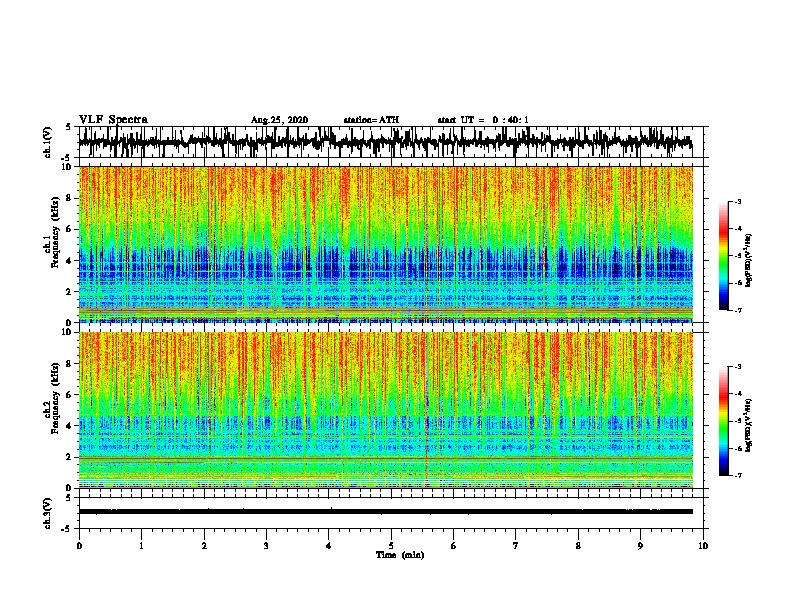This screenshot has width=792, height=612.
Task: Select the ch.3(V) axis label
Action: coord(48,513)
